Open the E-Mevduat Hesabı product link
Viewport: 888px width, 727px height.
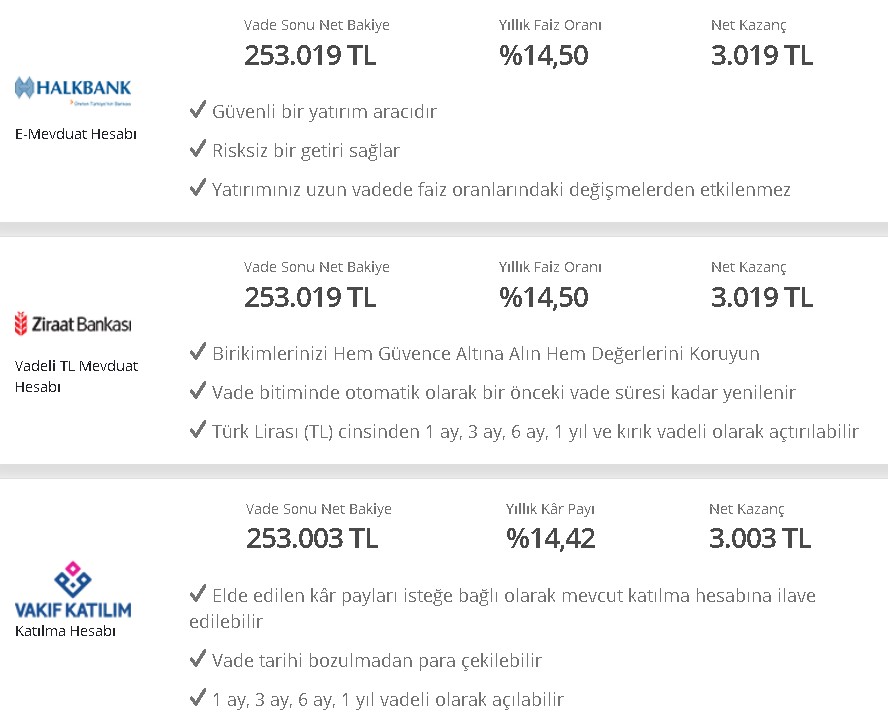(x=76, y=134)
